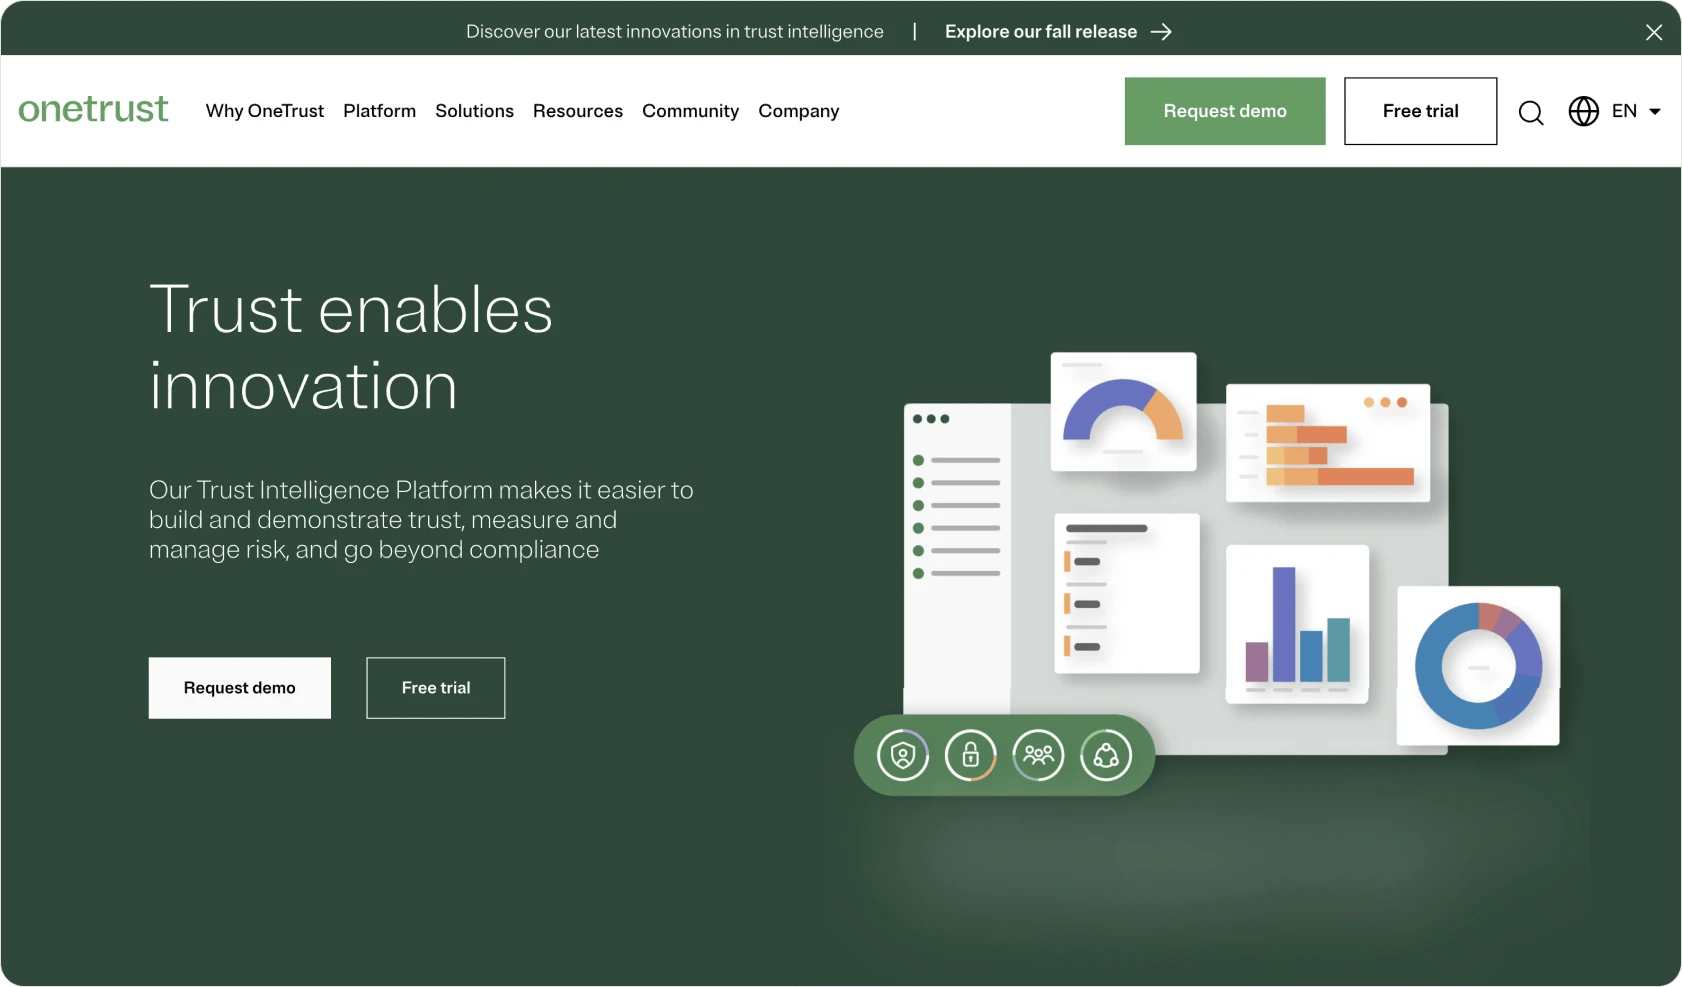Open the Why OneTrust menu
The width and height of the screenshot is (1682, 987).
click(x=265, y=111)
